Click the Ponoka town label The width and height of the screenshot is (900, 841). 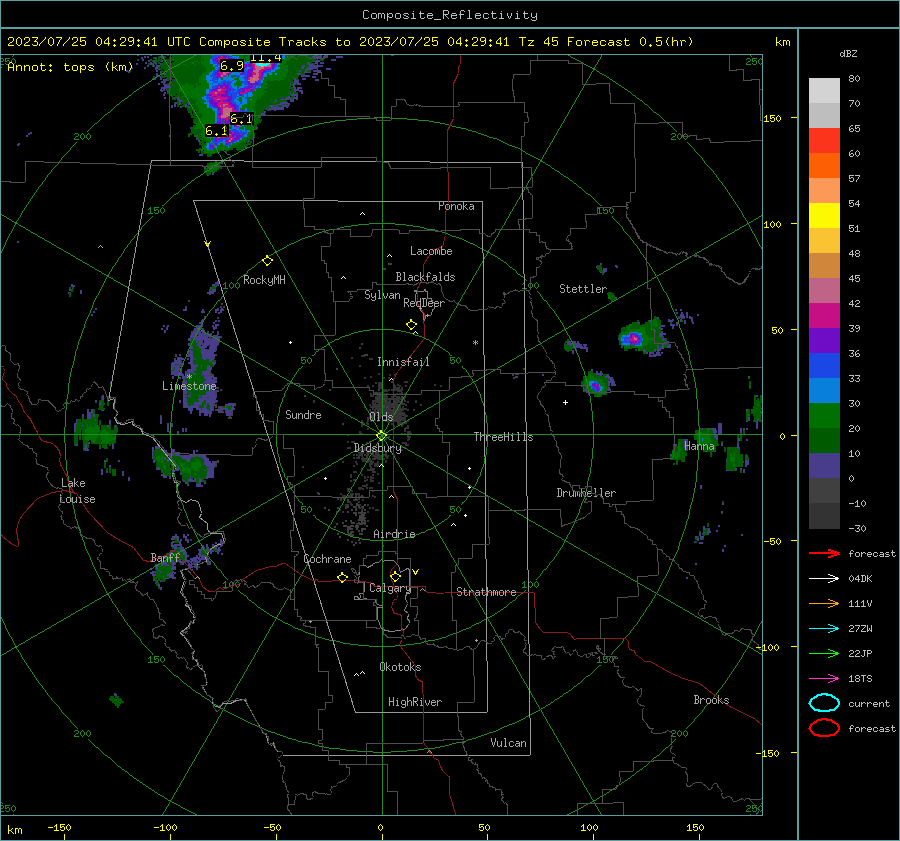click(x=456, y=206)
